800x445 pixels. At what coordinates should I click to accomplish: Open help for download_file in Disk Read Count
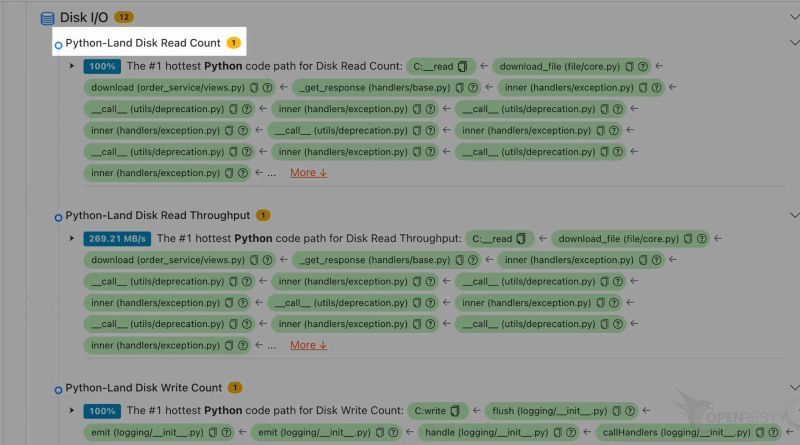[x=643, y=66]
